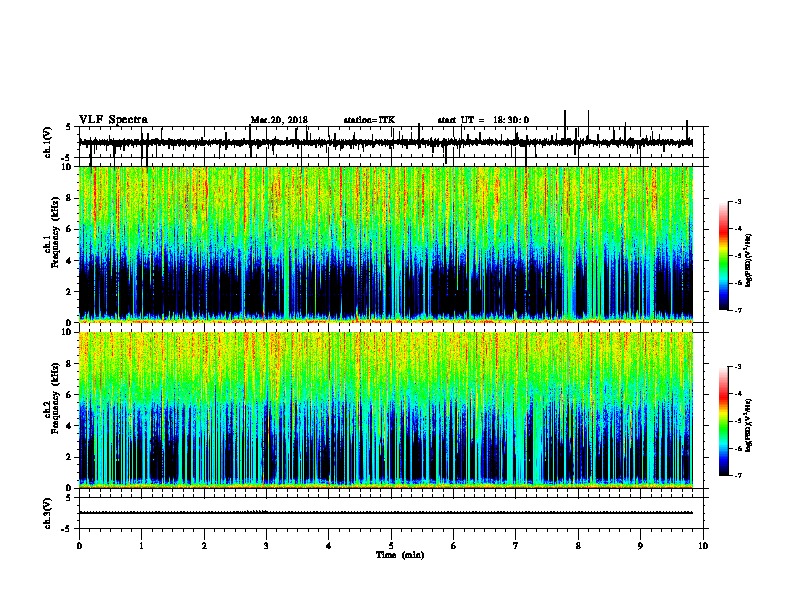Click the ch.1 "Frequency (kHz)" axis label
Image resolution: width=792 pixels, height=612 pixels.
(55, 232)
